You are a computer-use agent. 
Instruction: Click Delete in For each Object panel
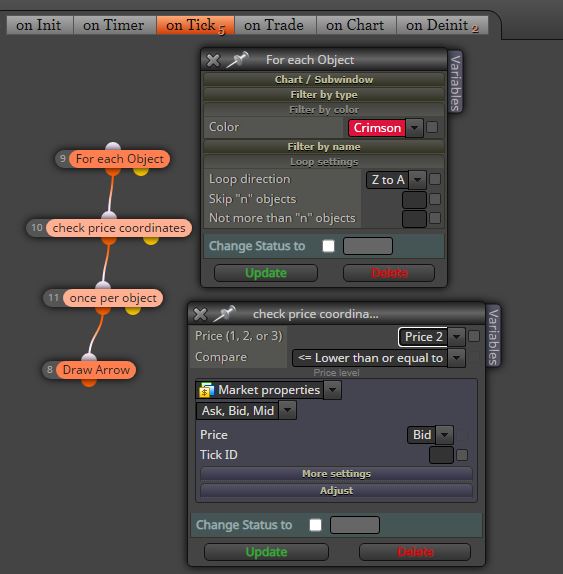click(389, 273)
